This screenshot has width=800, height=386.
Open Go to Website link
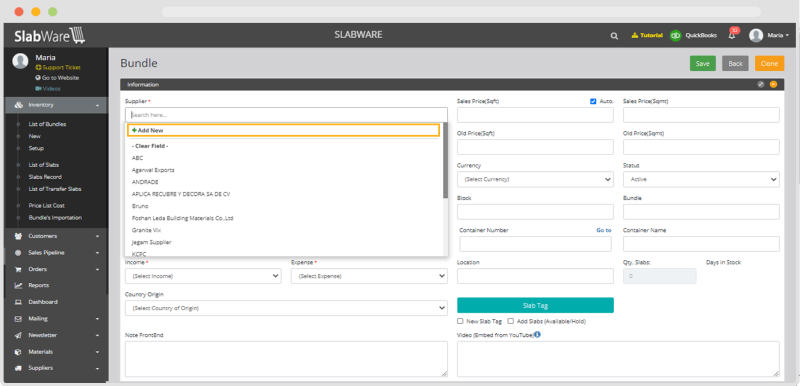pos(57,78)
